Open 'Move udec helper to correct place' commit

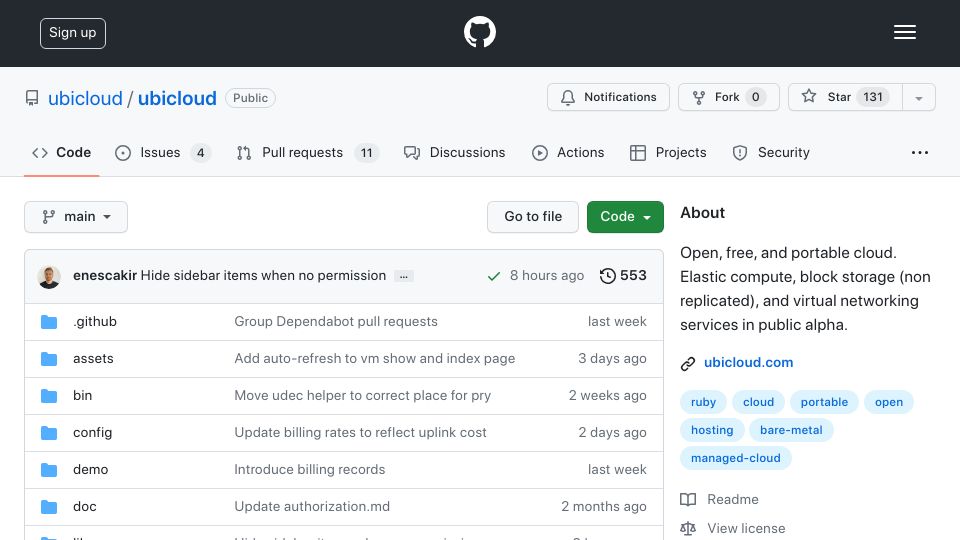pyautogui.click(x=362, y=396)
